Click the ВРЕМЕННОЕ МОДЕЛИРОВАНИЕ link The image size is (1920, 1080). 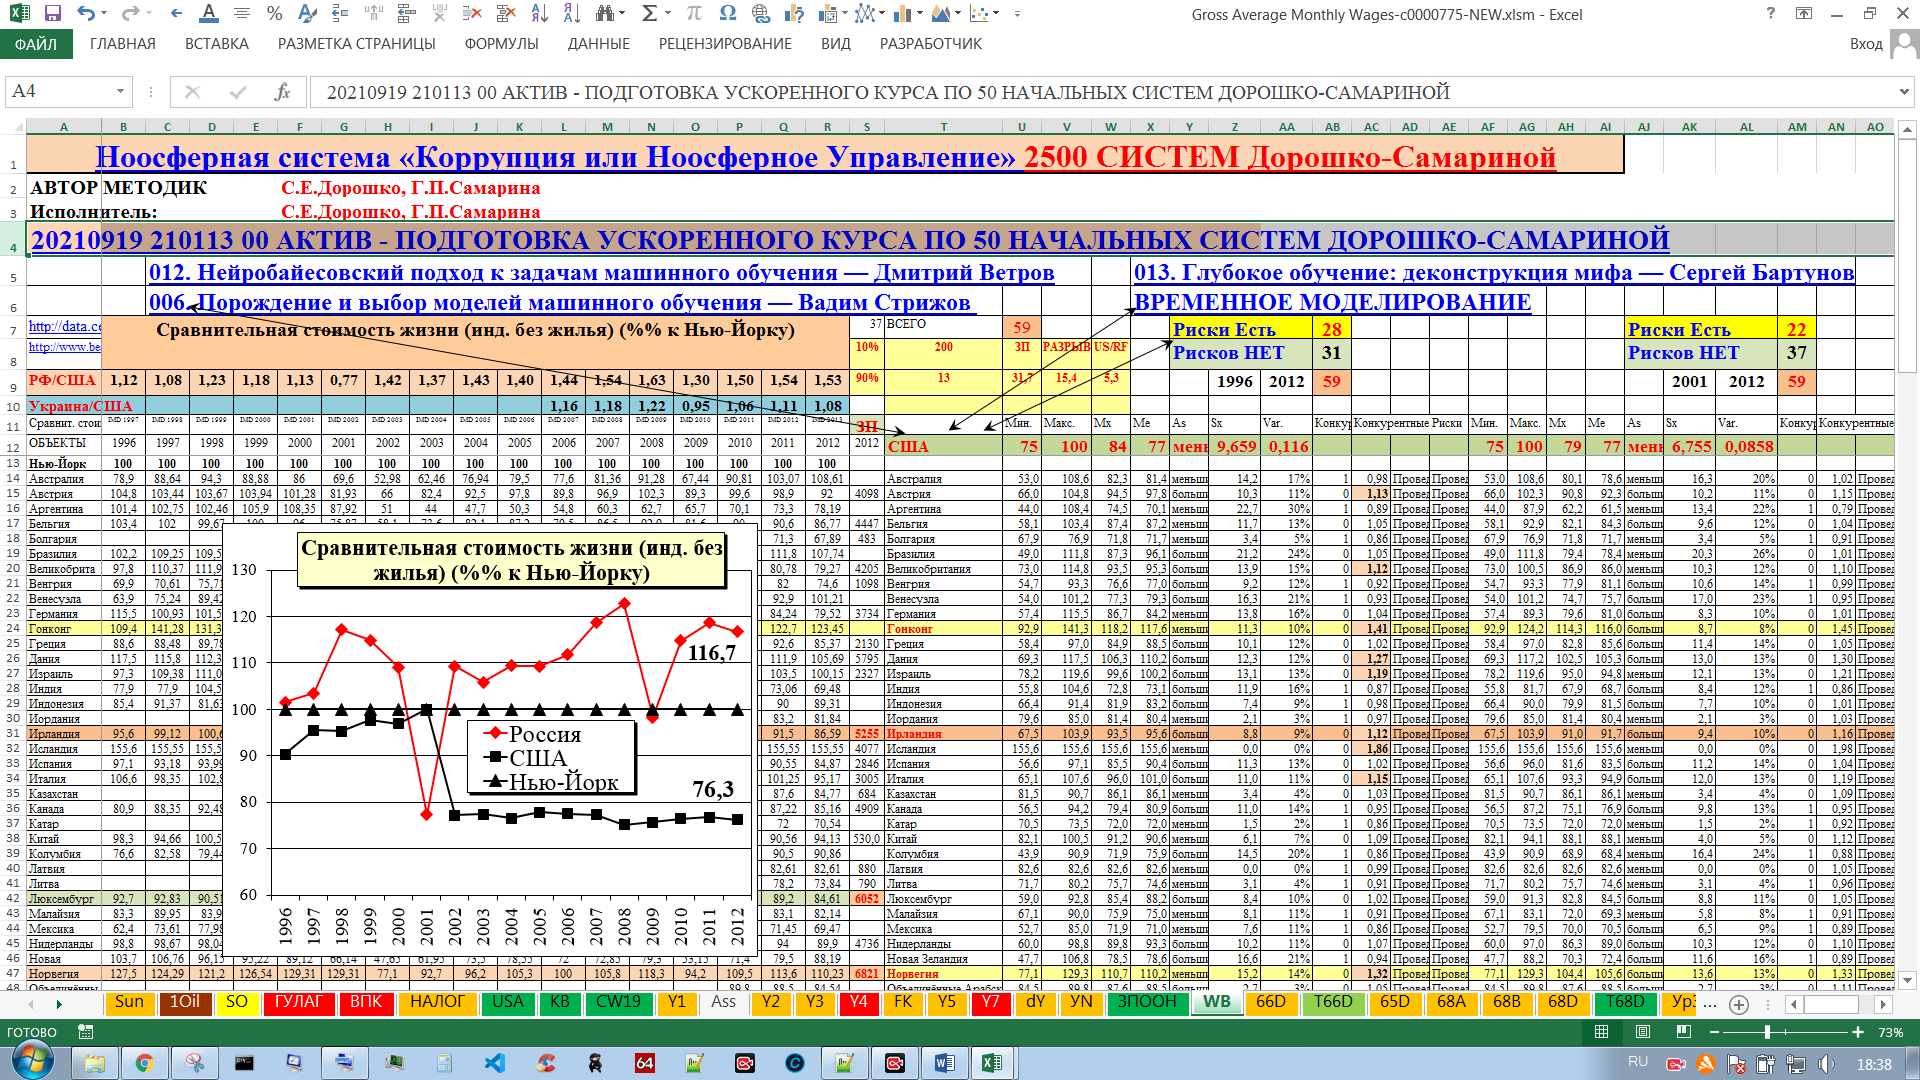coord(1332,302)
